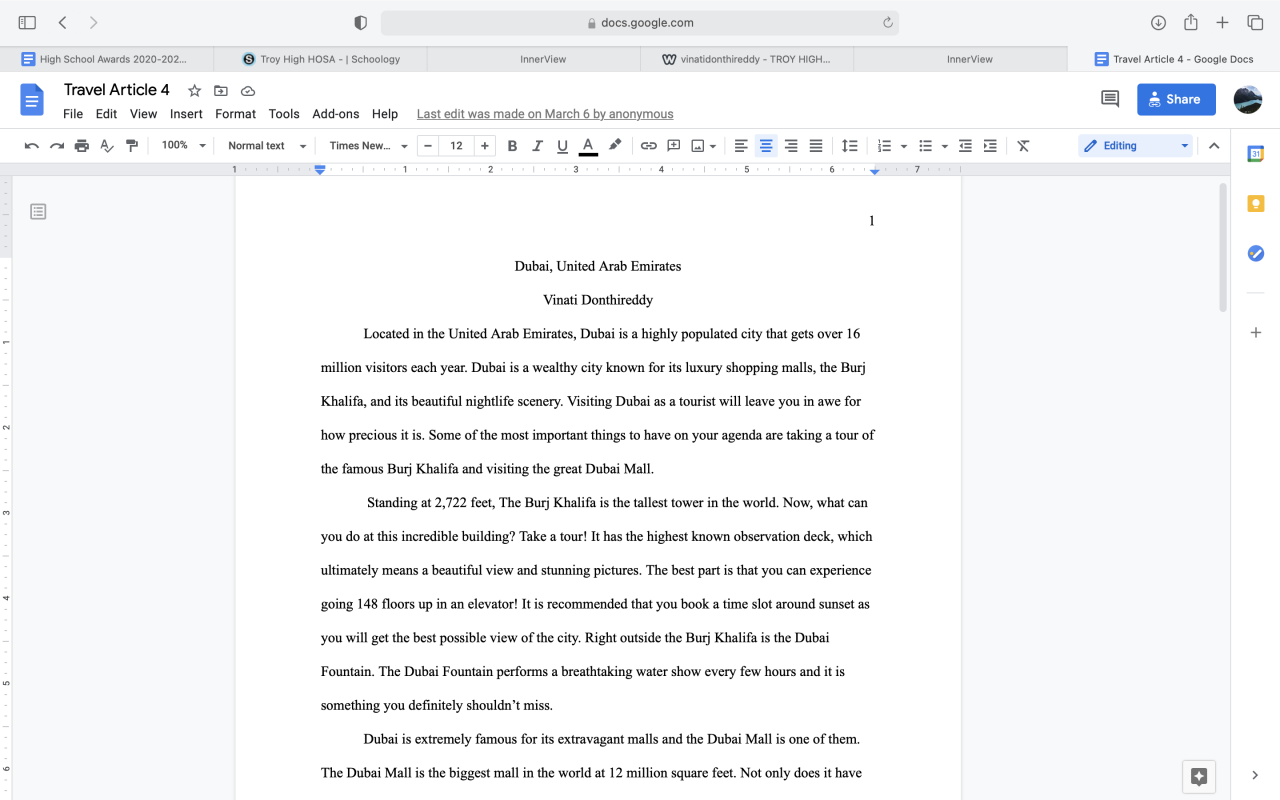Get add-ons with the plus icon
Viewport: 1280px width, 800px height.
pos(1256,332)
